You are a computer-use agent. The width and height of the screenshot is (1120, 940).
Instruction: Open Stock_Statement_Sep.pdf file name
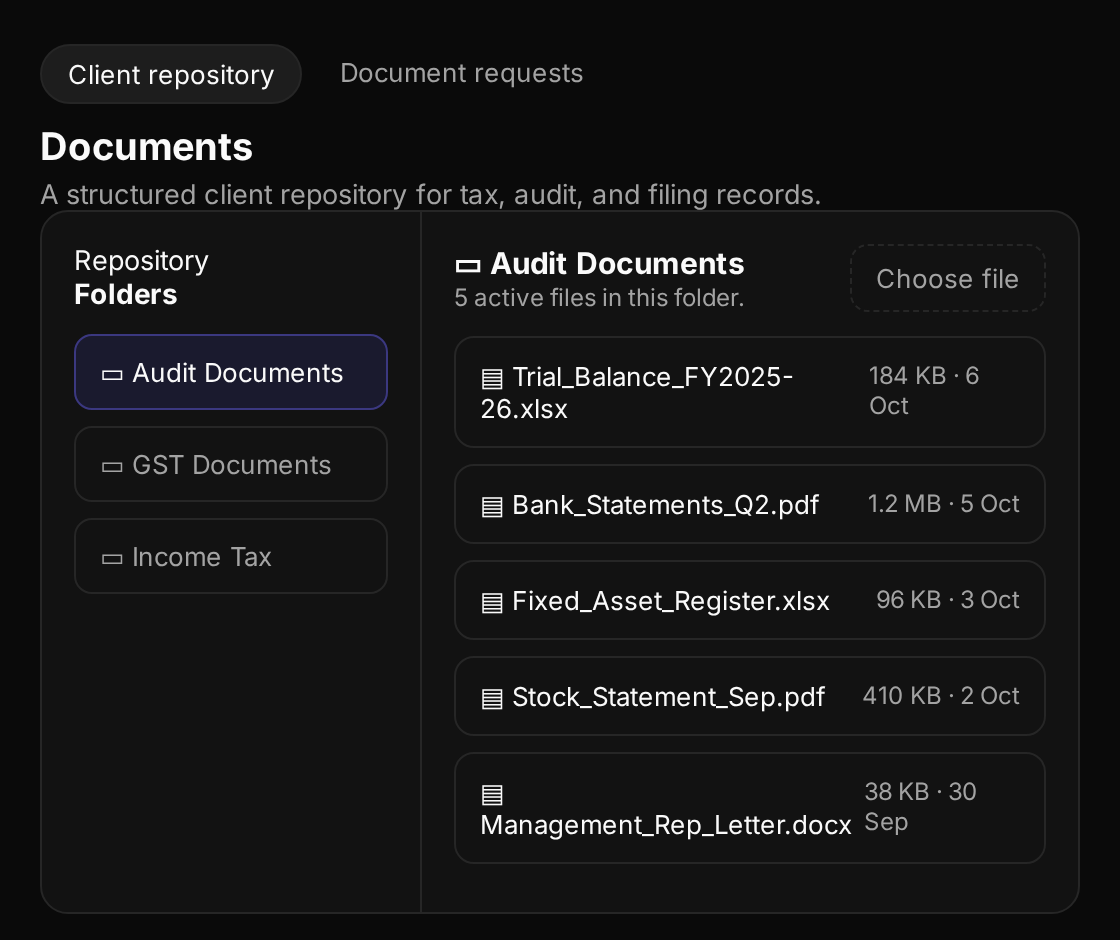669,696
